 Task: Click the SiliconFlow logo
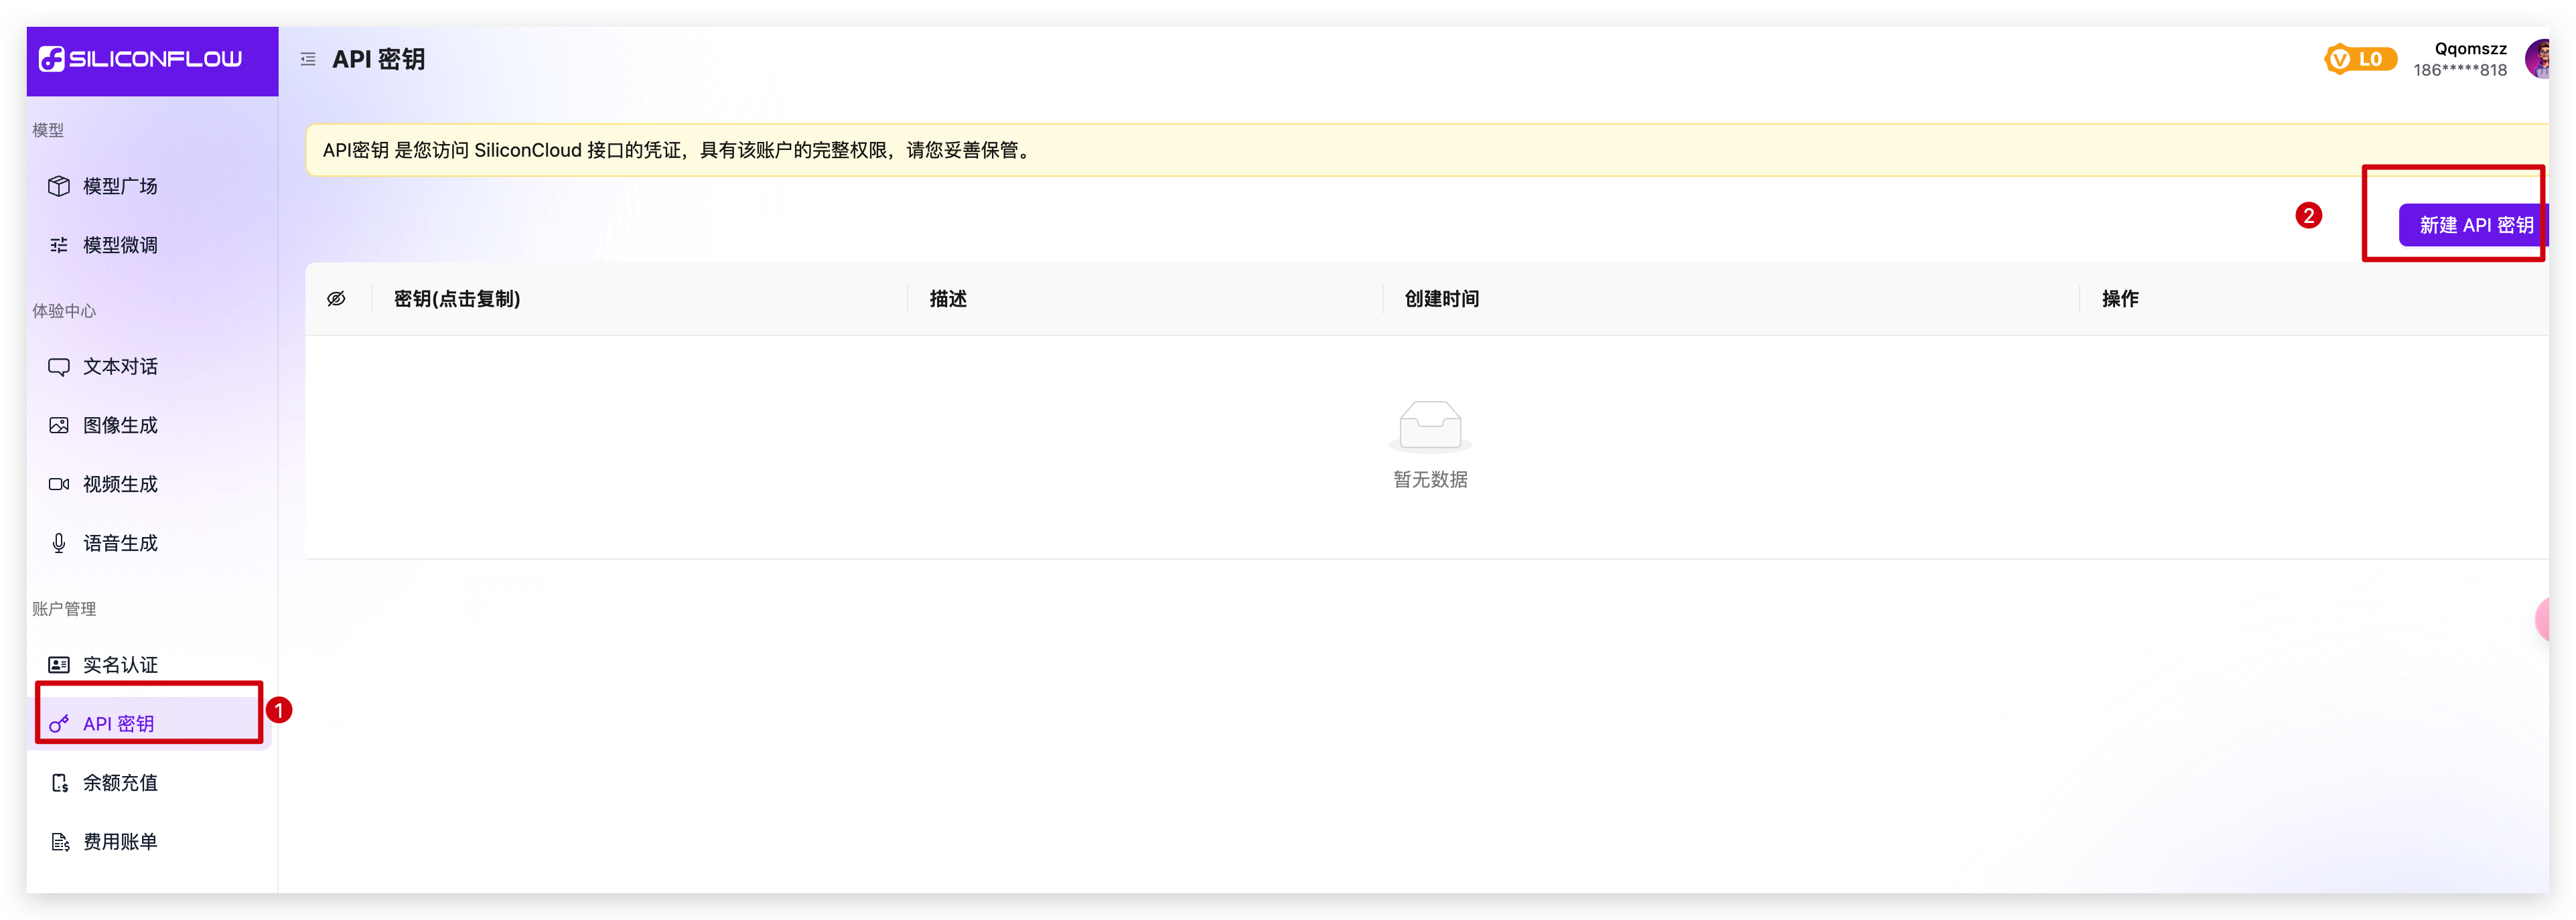(x=140, y=59)
